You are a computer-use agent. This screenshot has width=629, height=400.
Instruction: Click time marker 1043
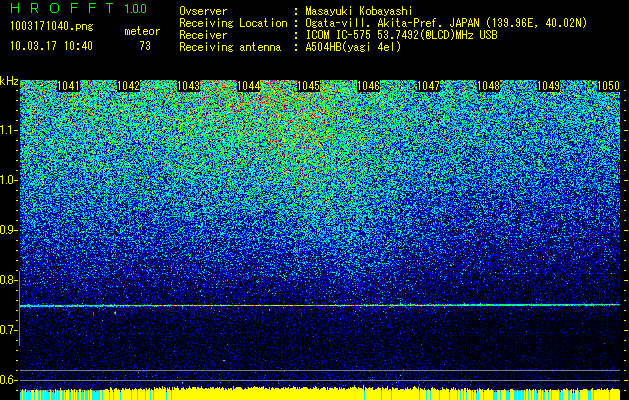(188, 86)
